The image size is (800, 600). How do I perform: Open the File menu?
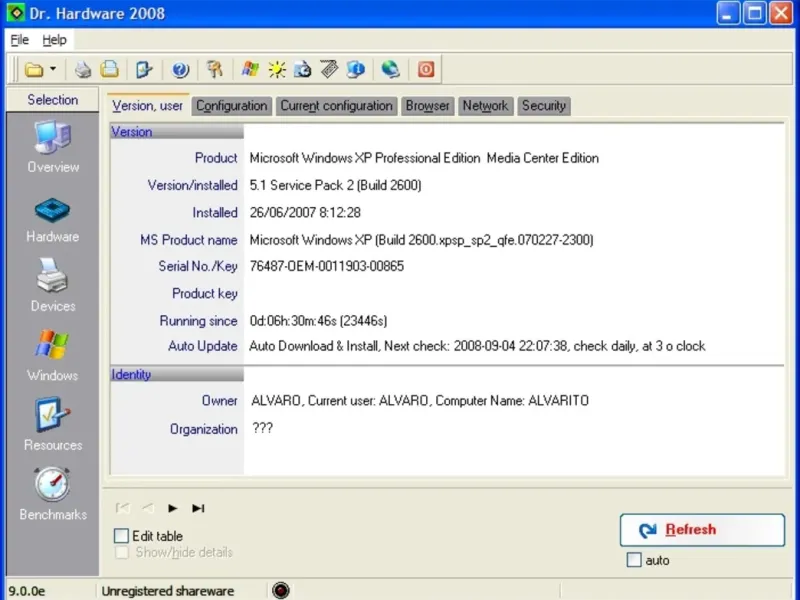[20, 40]
